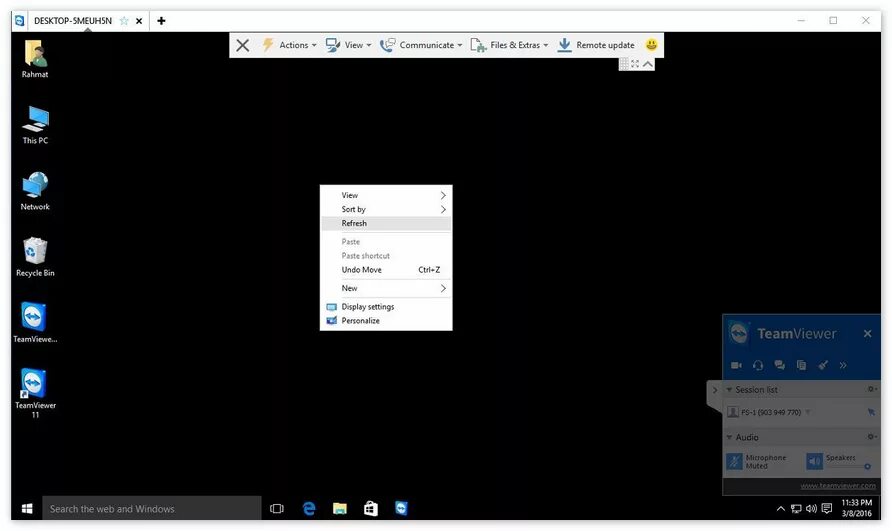Star the DESKTOP-5MEUH5N tab as favorite
This screenshot has width=892, height=531.
124,20
